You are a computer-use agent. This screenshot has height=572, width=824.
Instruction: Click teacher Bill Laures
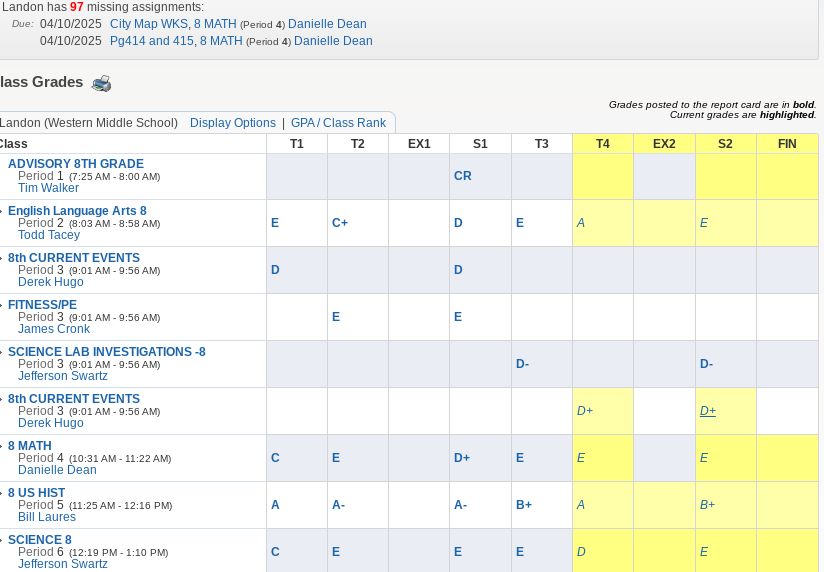(47, 517)
